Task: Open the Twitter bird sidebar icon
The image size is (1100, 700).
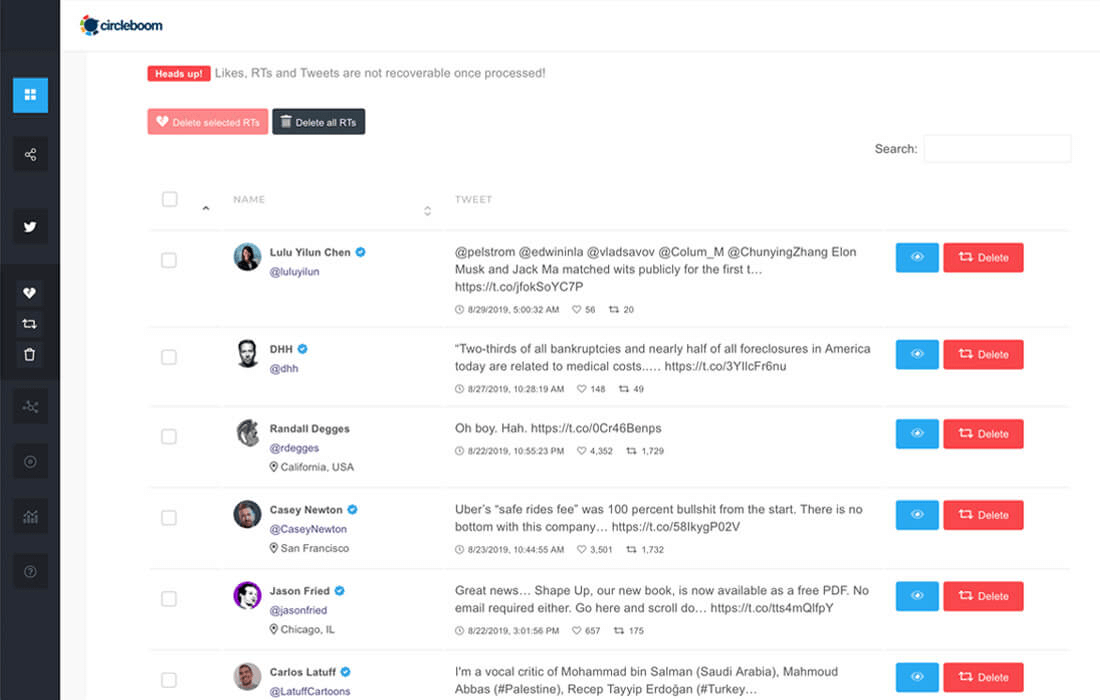Action: (30, 227)
